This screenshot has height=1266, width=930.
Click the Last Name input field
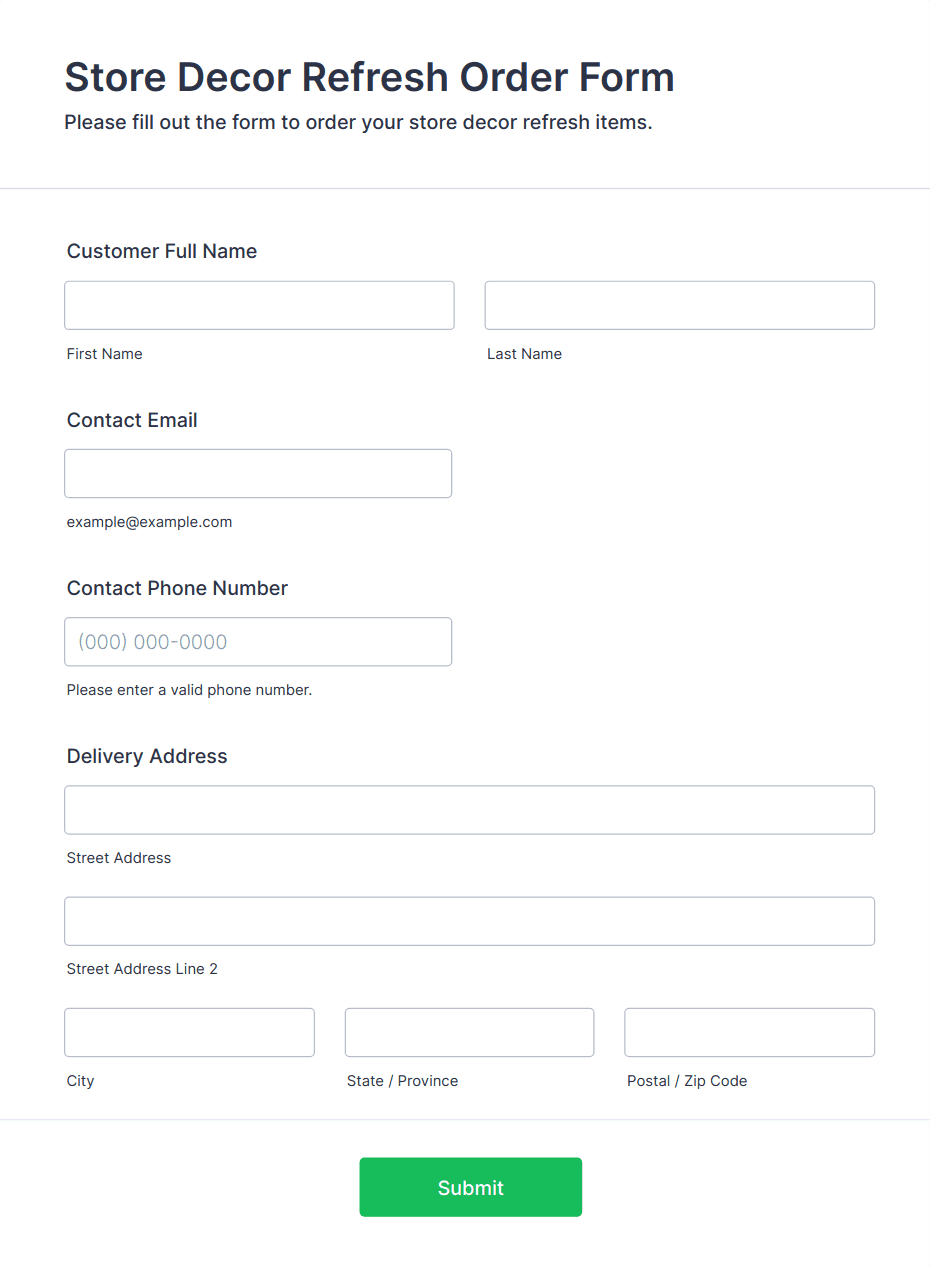click(679, 305)
